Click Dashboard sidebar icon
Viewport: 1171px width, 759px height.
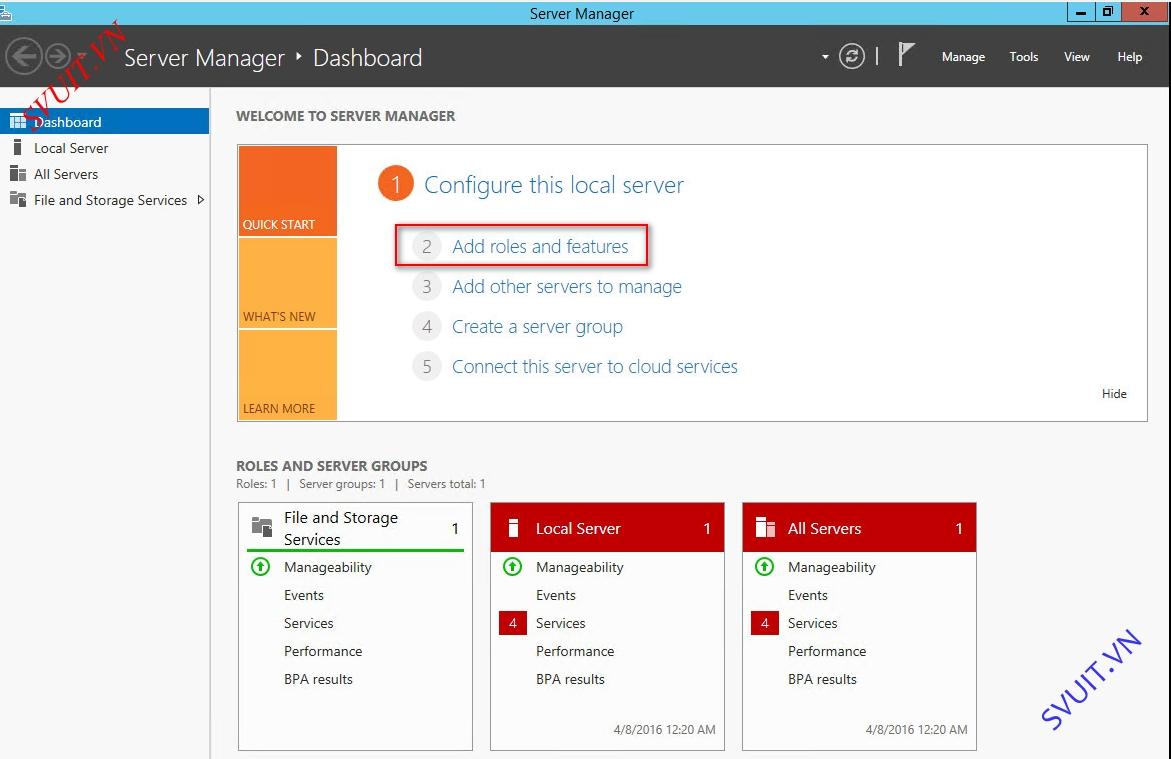pos(18,121)
